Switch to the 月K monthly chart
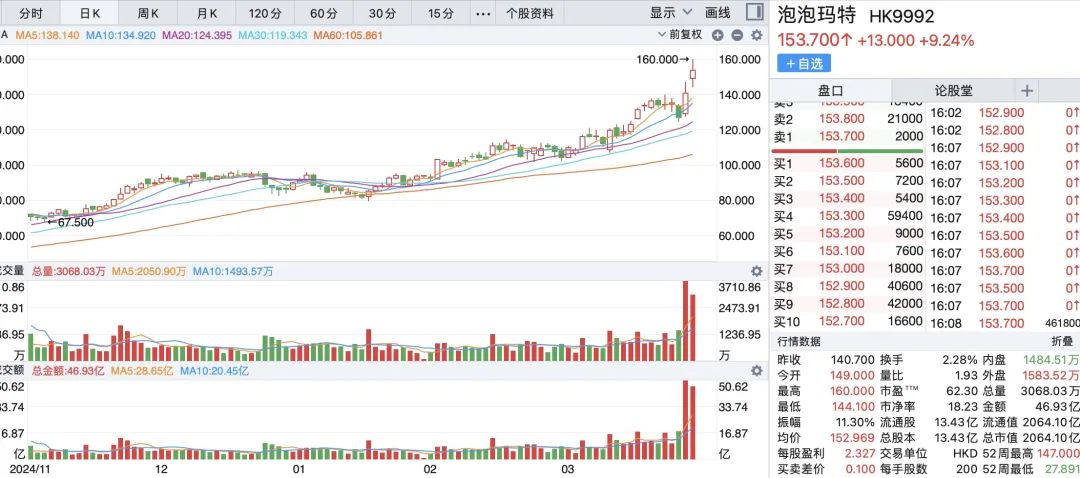The image size is (1080, 478). pyautogui.click(x=207, y=13)
